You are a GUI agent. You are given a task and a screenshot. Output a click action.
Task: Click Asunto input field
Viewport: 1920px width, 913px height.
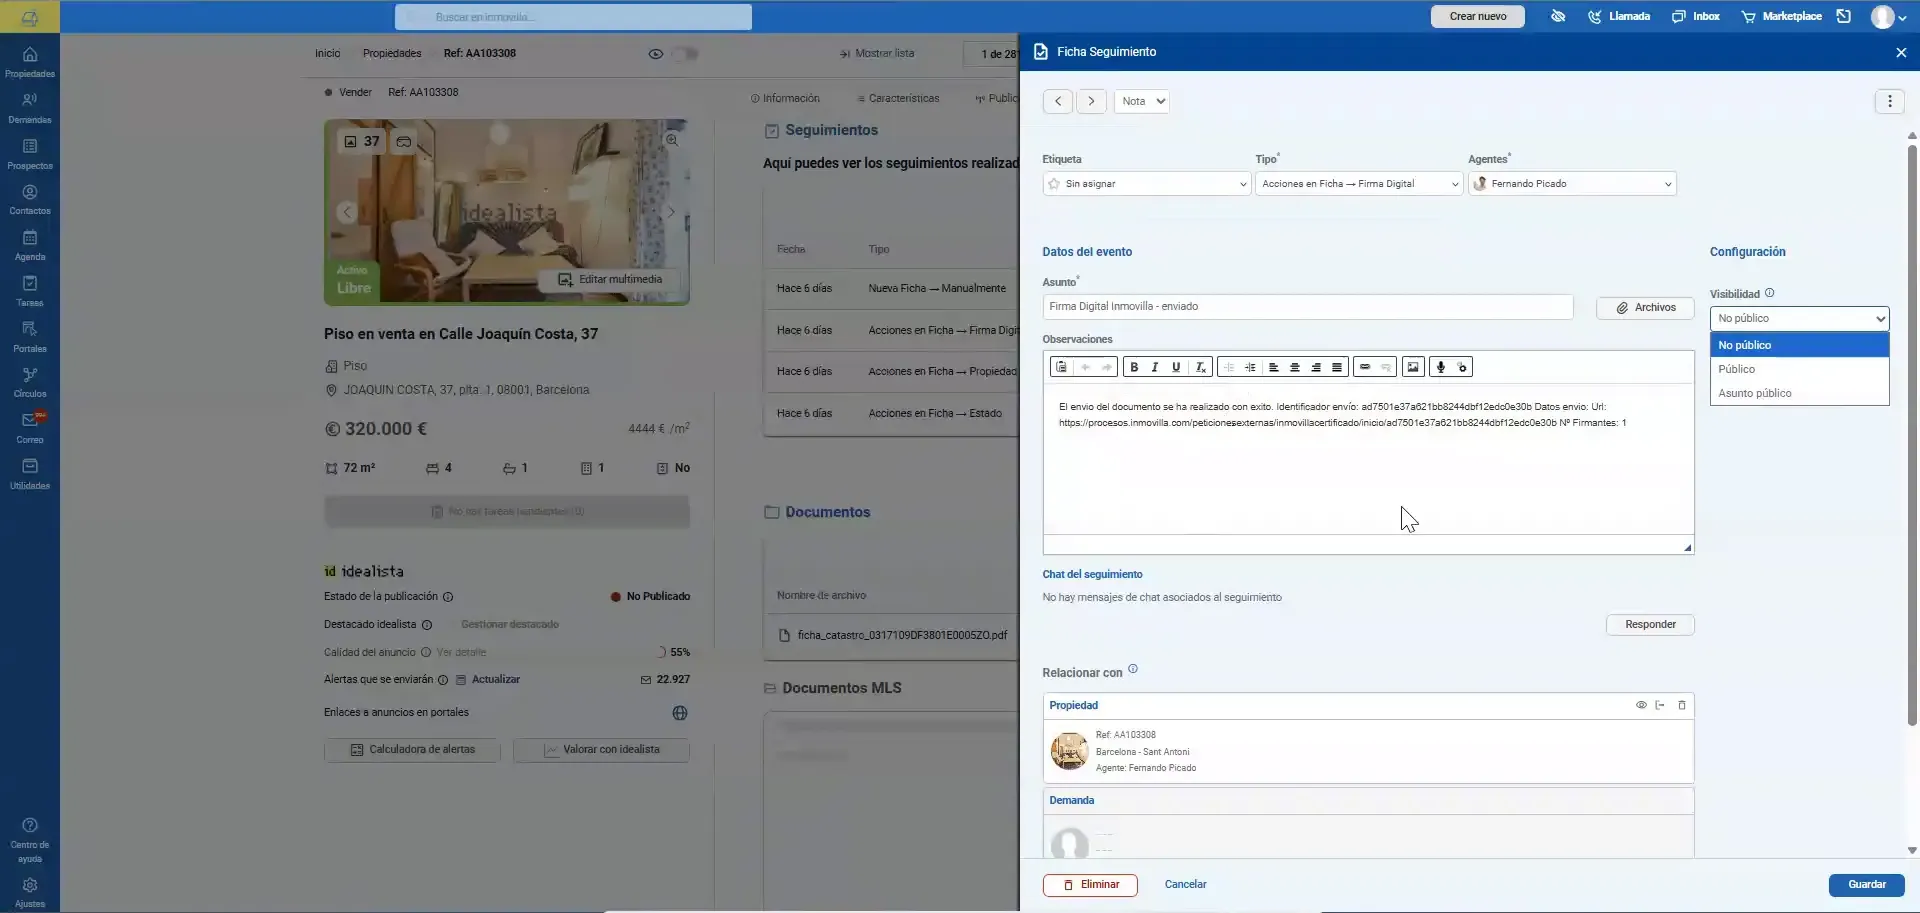[1307, 307]
